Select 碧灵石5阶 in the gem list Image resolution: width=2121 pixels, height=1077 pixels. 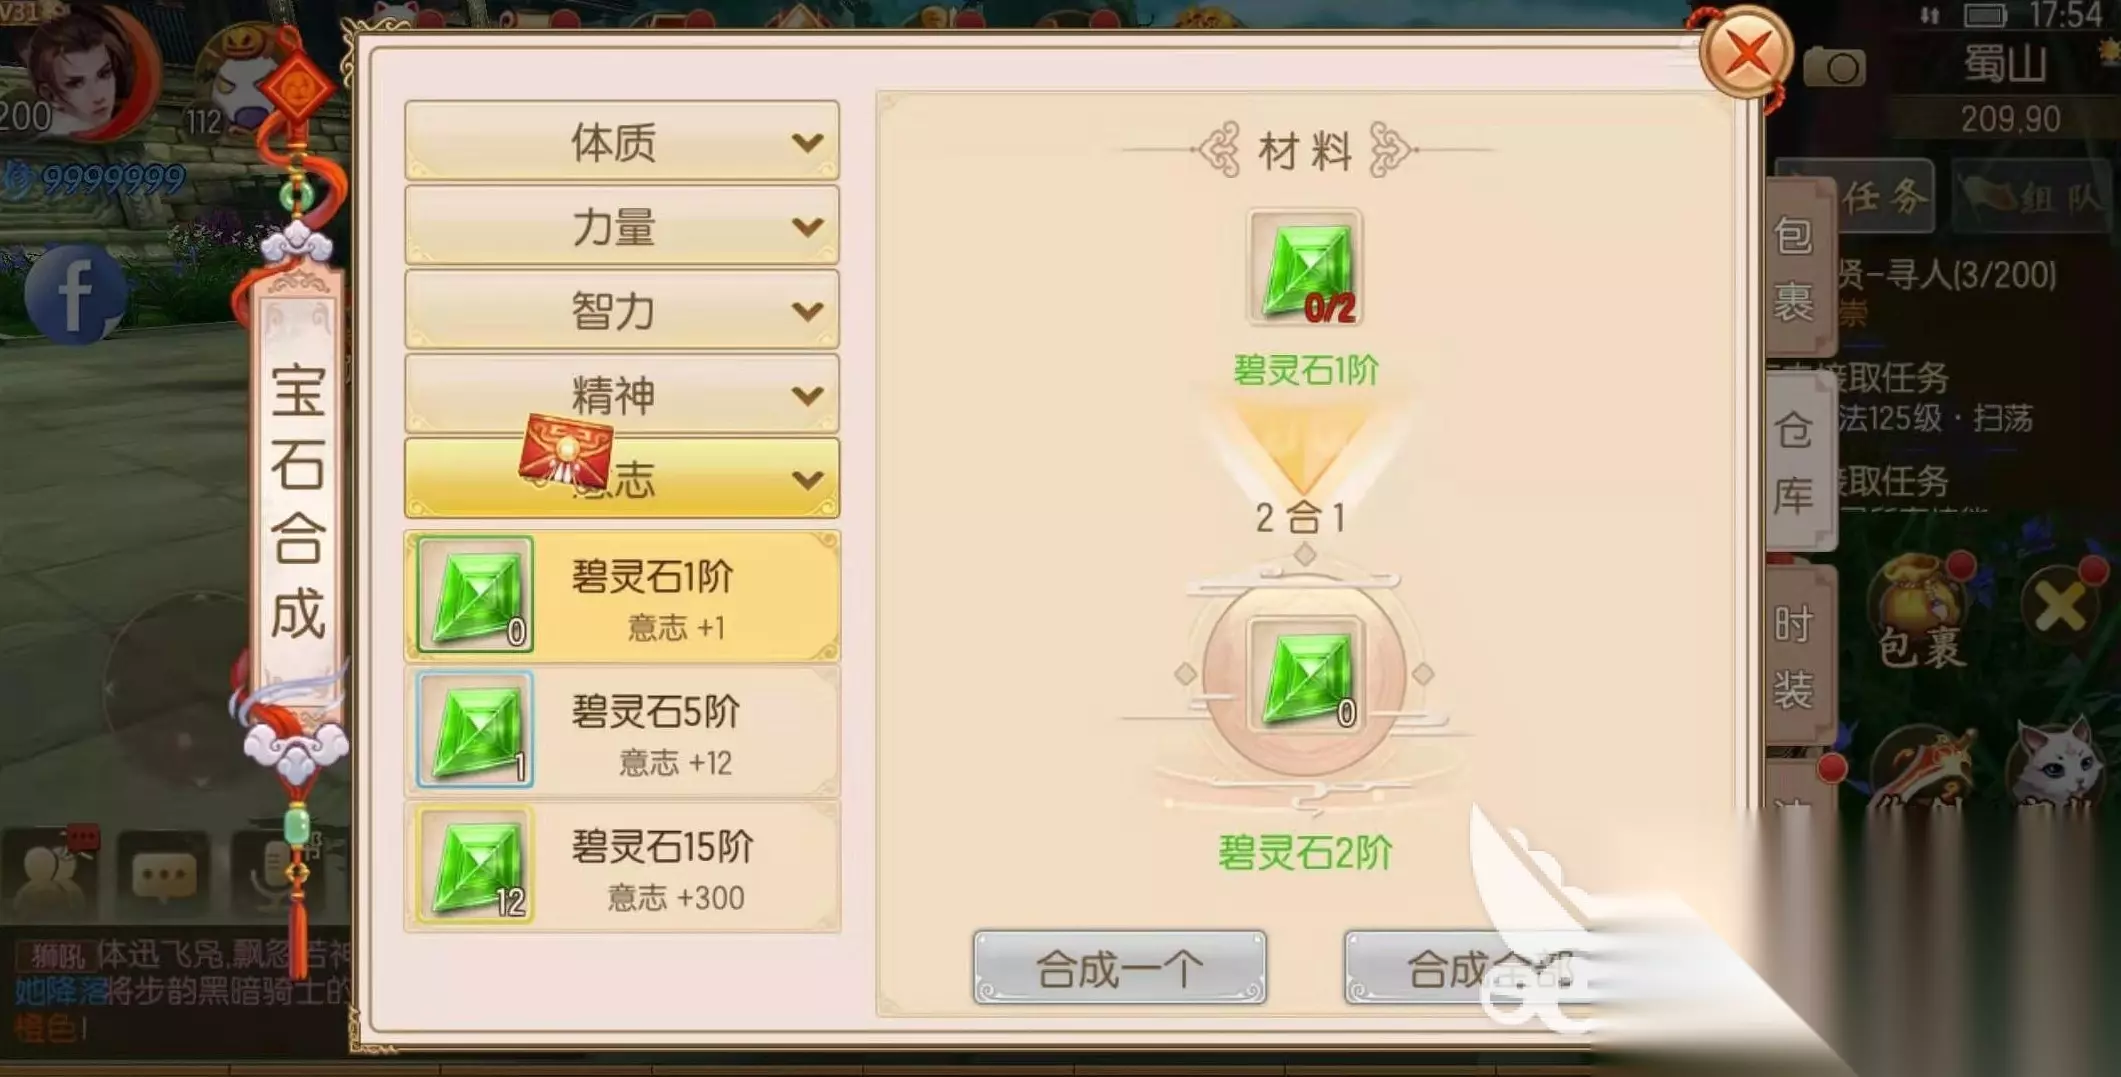621,731
